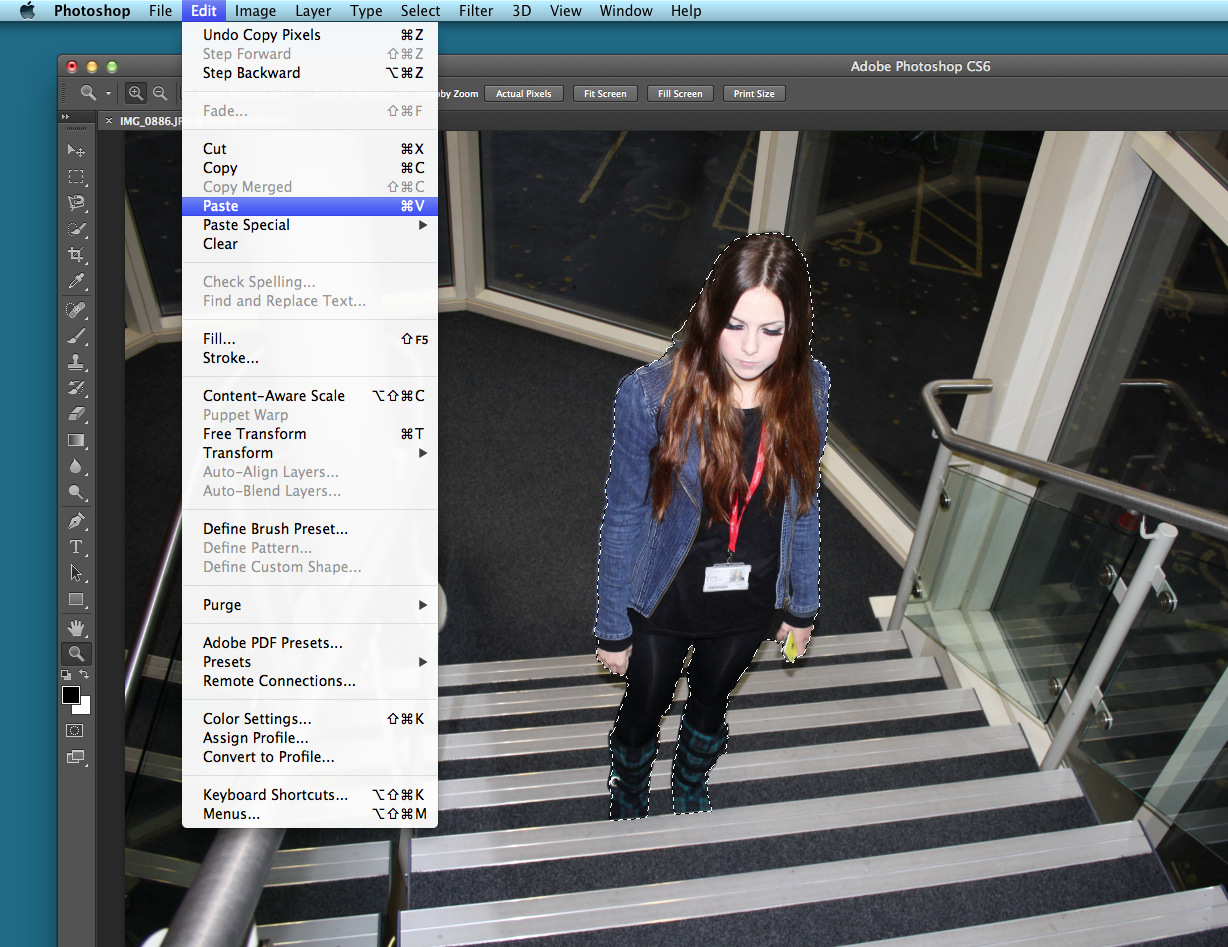Select the Eyedropper tool
Image resolution: width=1228 pixels, height=947 pixels.
76,281
